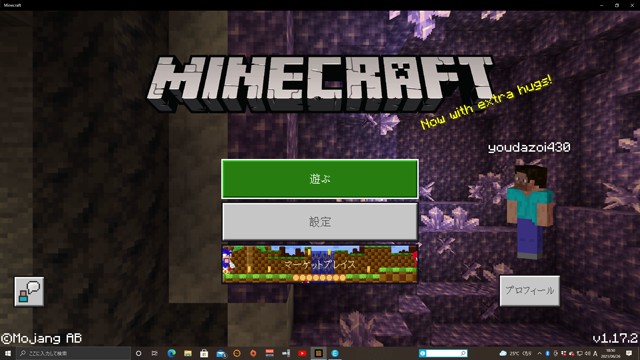Start the game with the green 遊ぶ button
The height and width of the screenshot is (360, 640).
pos(320,179)
